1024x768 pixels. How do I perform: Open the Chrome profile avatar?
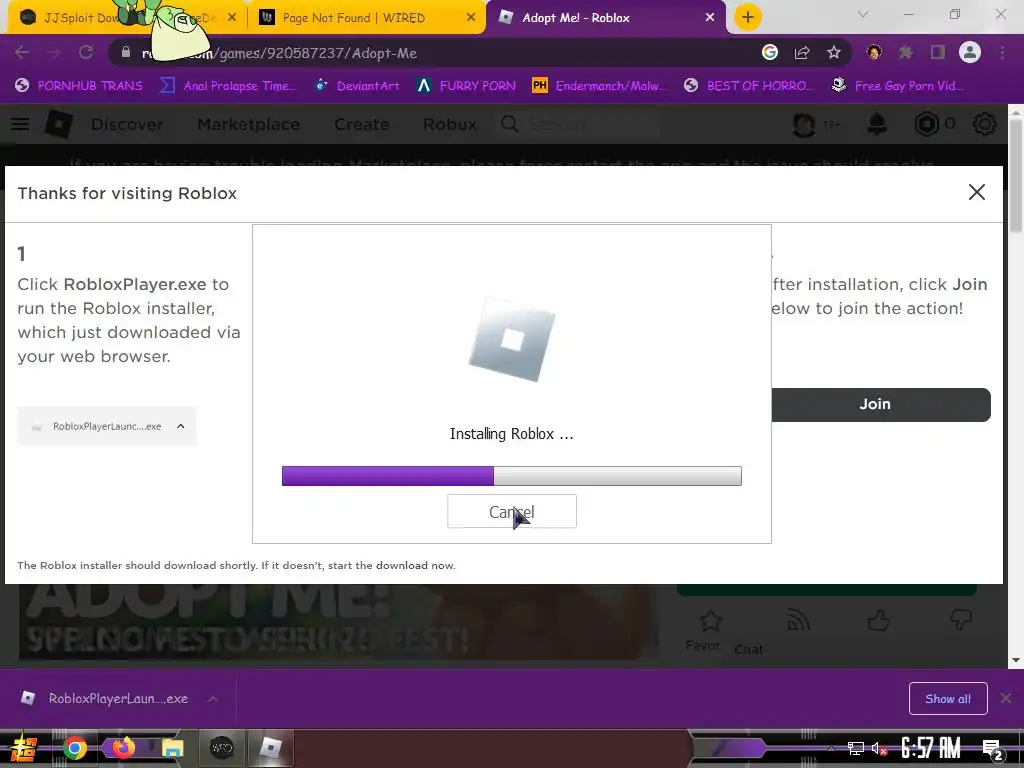(x=970, y=52)
